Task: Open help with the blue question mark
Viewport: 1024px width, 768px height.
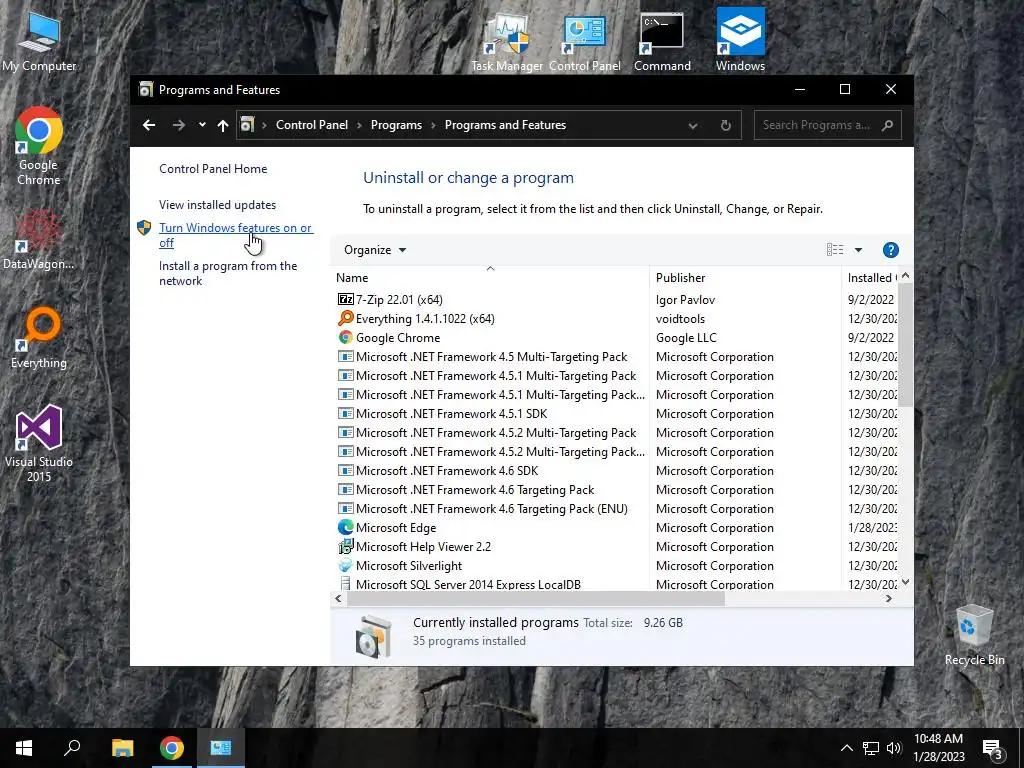Action: tap(891, 250)
